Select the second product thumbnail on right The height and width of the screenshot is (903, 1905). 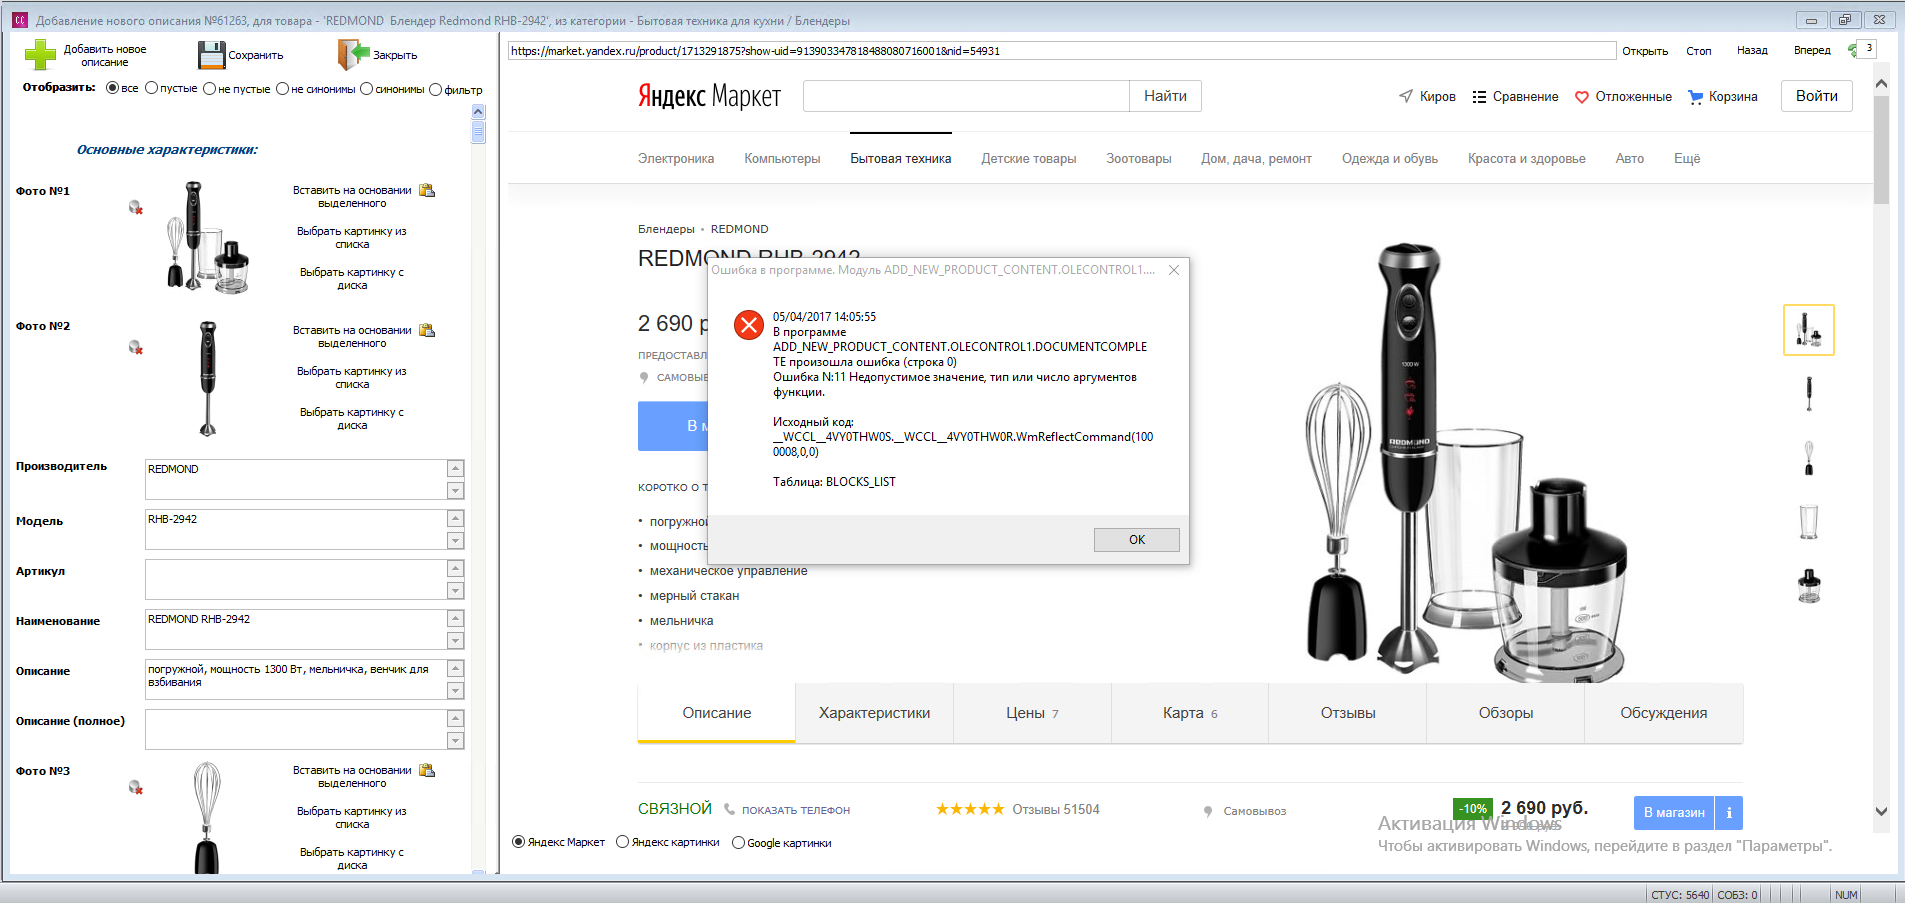click(x=1808, y=393)
